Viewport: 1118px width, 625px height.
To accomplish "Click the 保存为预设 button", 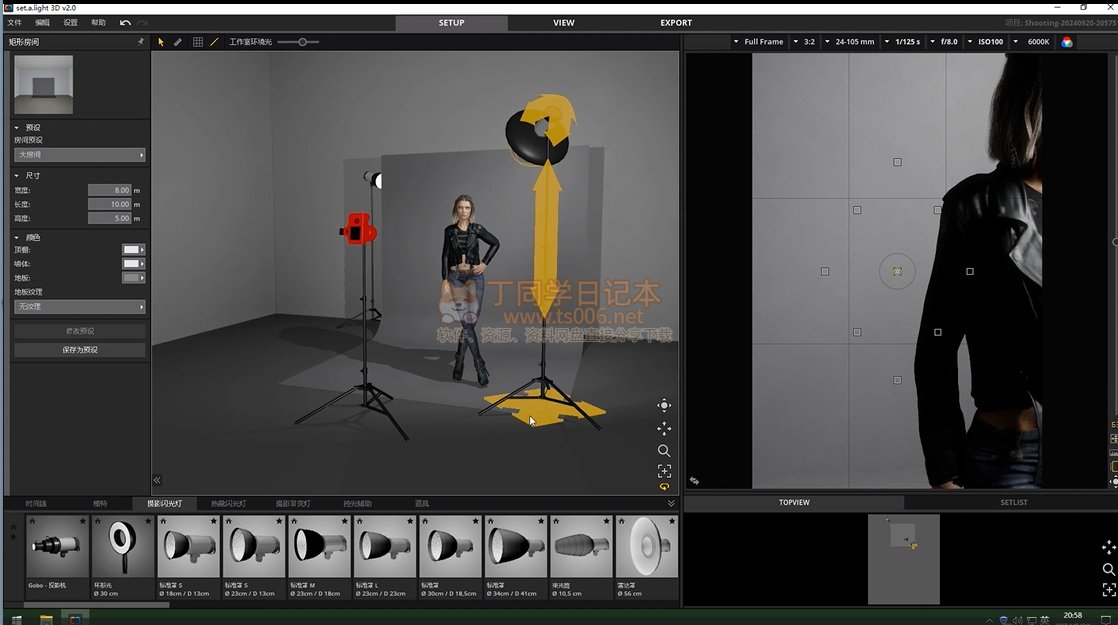I will [x=79, y=350].
